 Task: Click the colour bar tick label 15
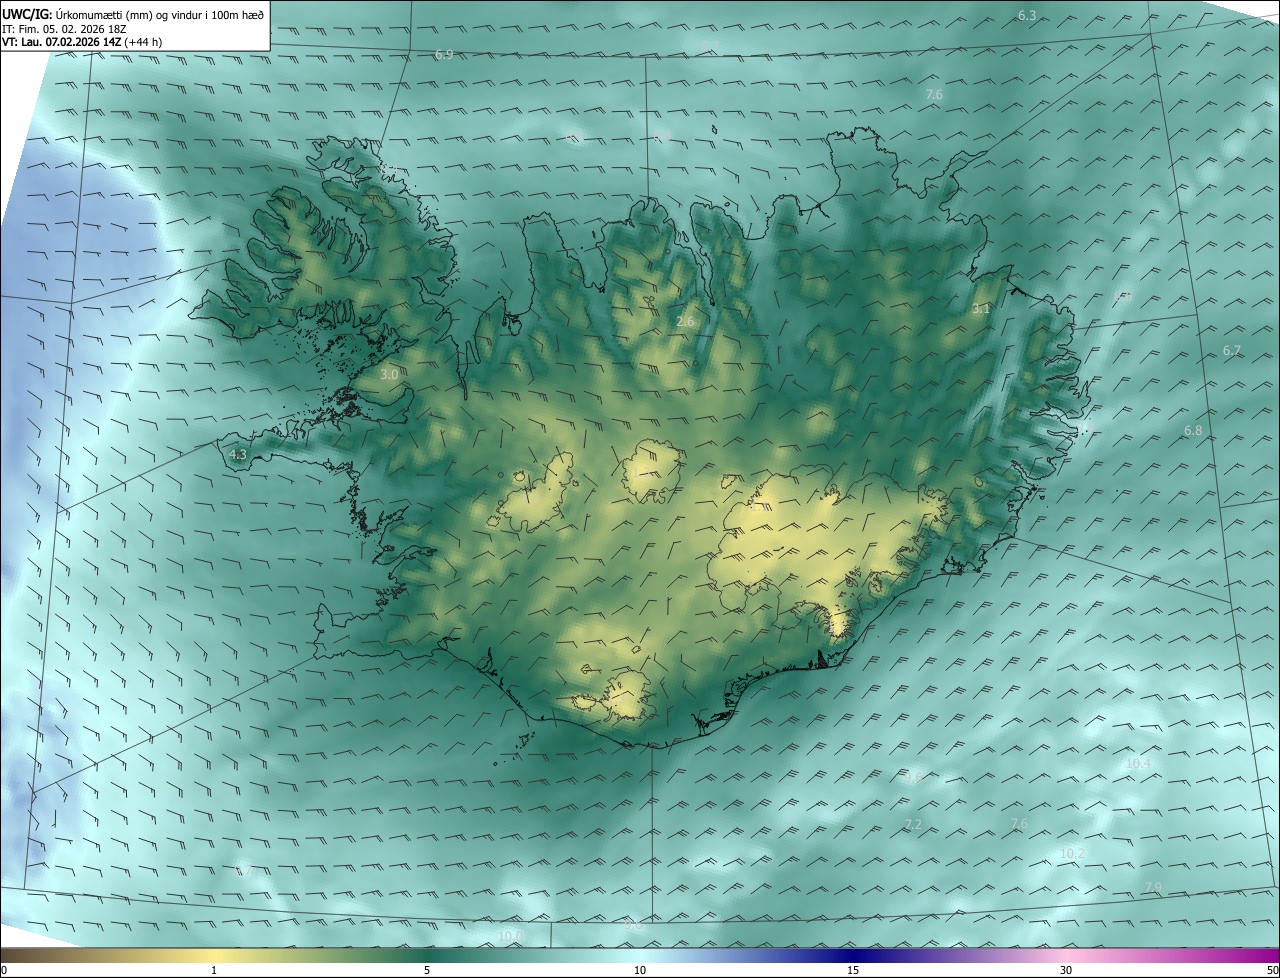point(853,970)
